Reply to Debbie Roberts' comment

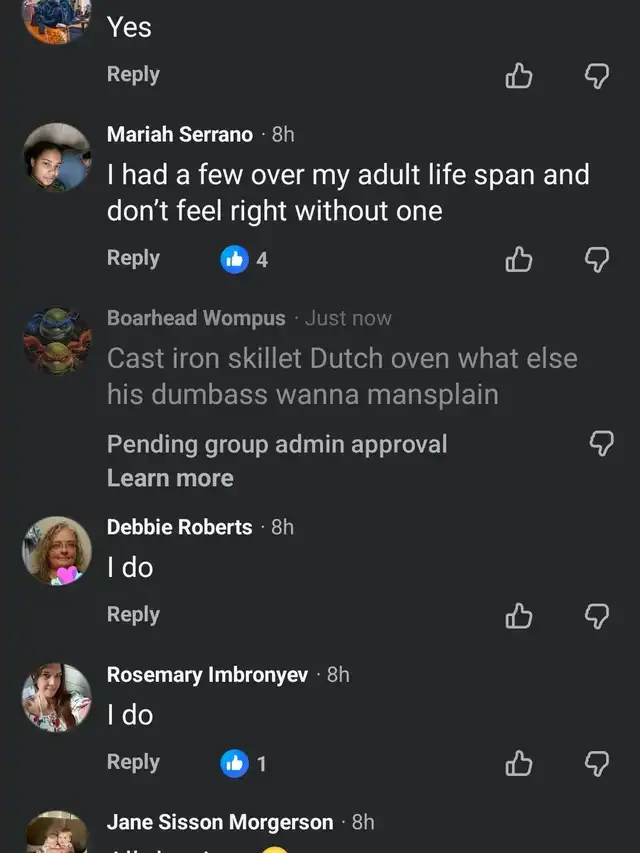click(133, 614)
